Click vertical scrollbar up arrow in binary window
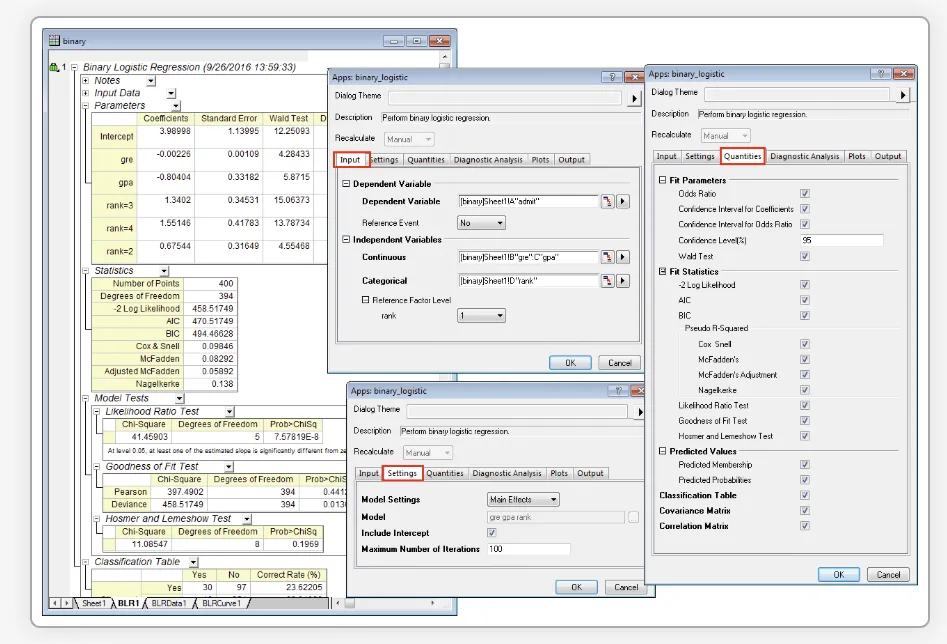The image size is (947, 644). click(x=445, y=56)
